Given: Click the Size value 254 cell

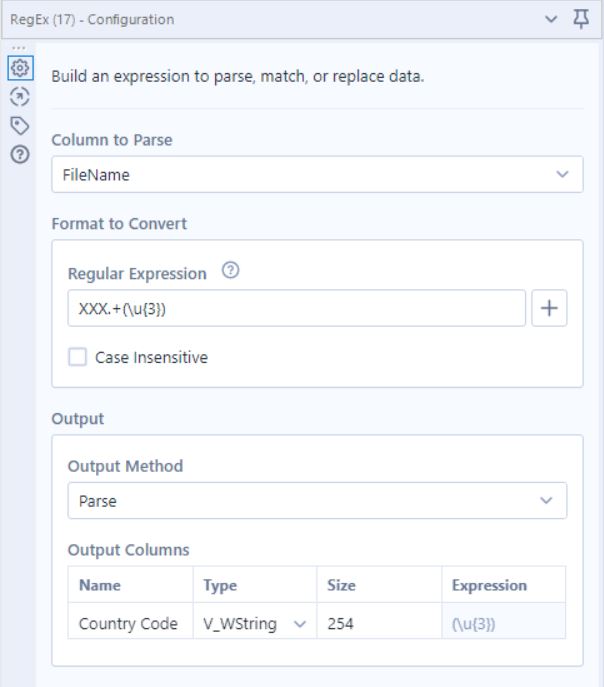Looking at the screenshot, I should [x=378, y=624].
